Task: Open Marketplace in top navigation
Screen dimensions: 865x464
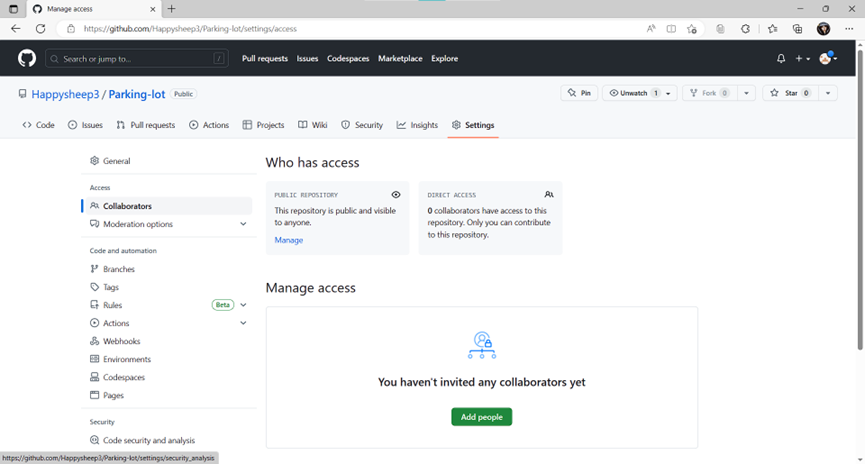Action: (x=400, y=58)
